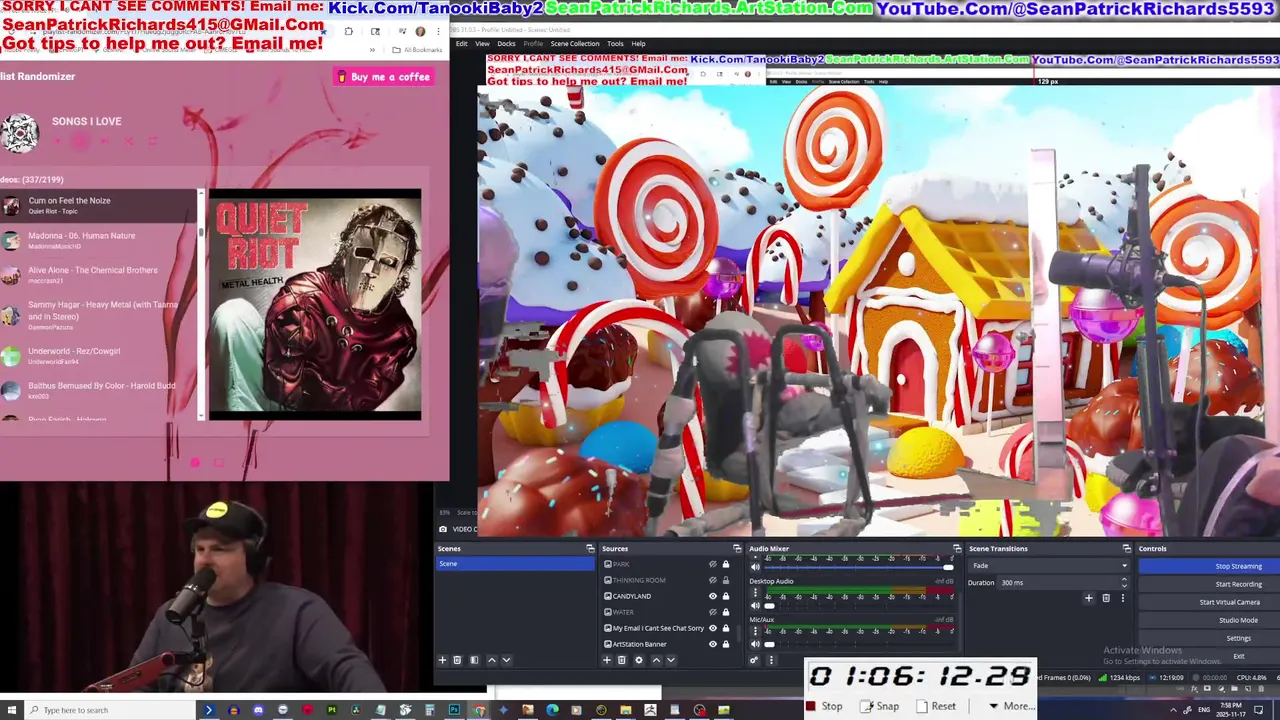The image size is (1280, 720).
Task: Click Quiet Riot album cover thumbnail
Action: [x=314, y=304]
